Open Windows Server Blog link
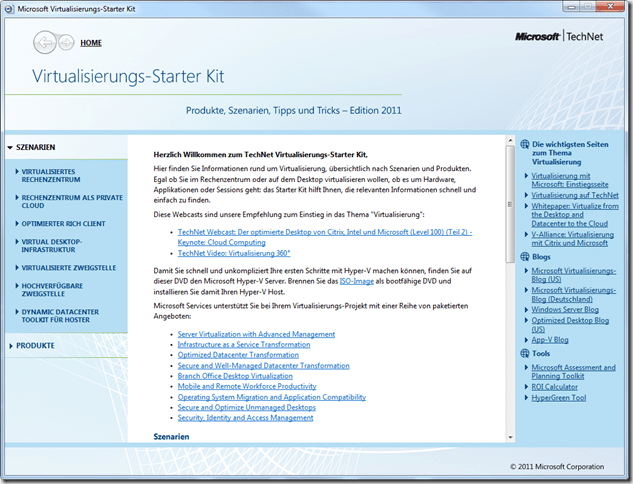 point(565,310)
